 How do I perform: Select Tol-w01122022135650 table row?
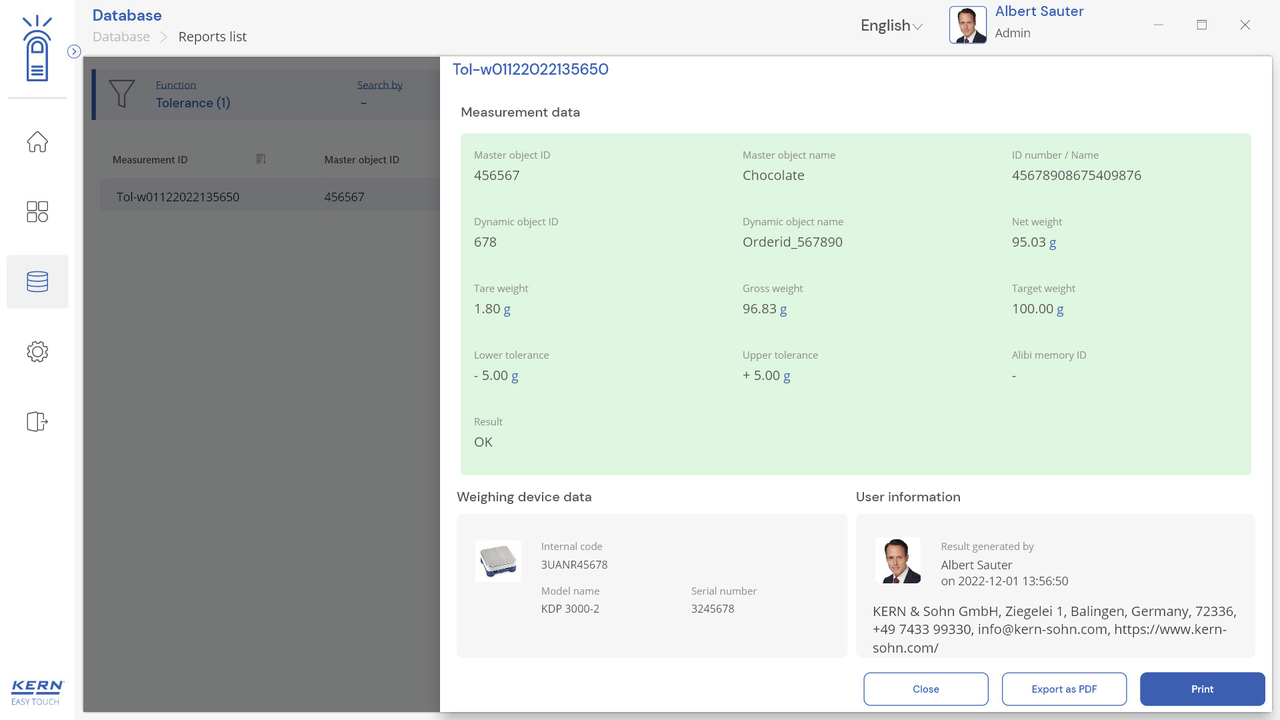click(178, 197)
